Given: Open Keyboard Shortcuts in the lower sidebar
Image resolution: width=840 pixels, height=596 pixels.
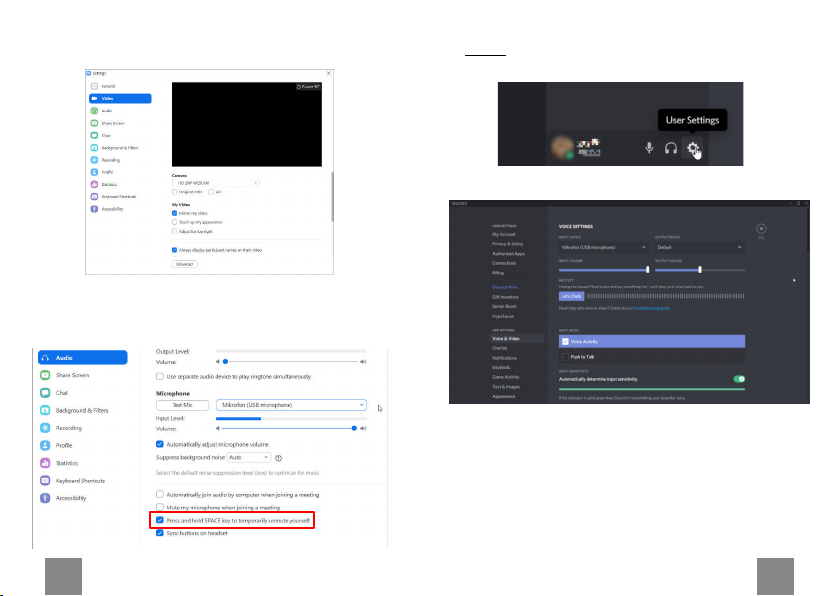Looking at the screenshot, I should [x=80, y=481].
